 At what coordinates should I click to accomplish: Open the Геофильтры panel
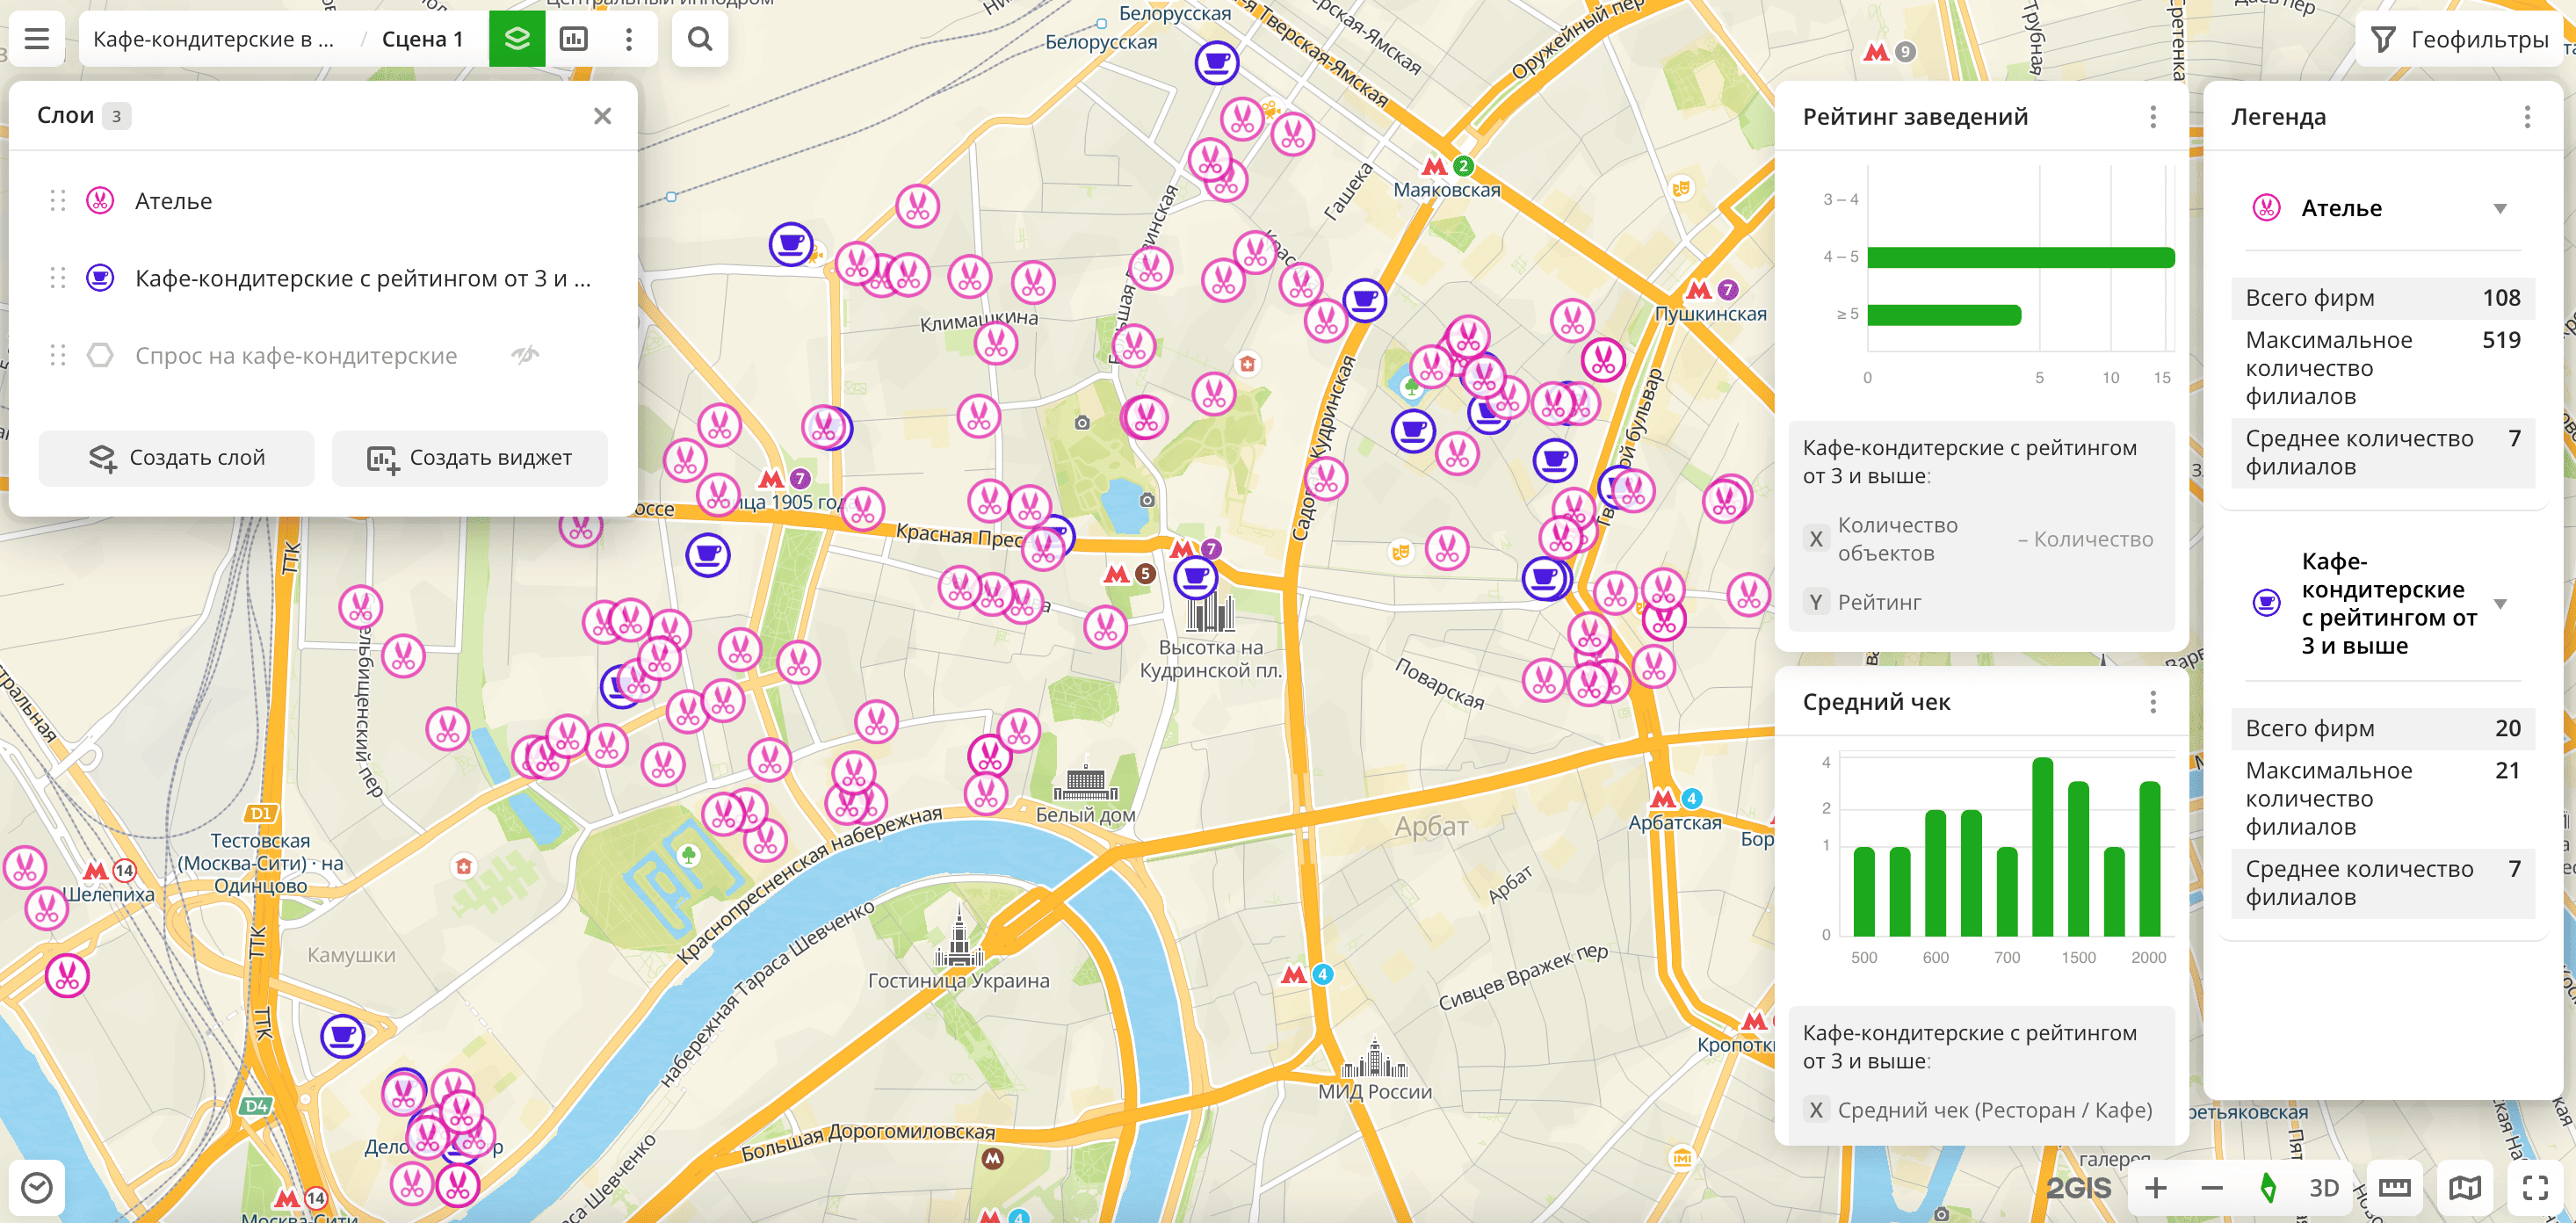tap(2460, 39)
